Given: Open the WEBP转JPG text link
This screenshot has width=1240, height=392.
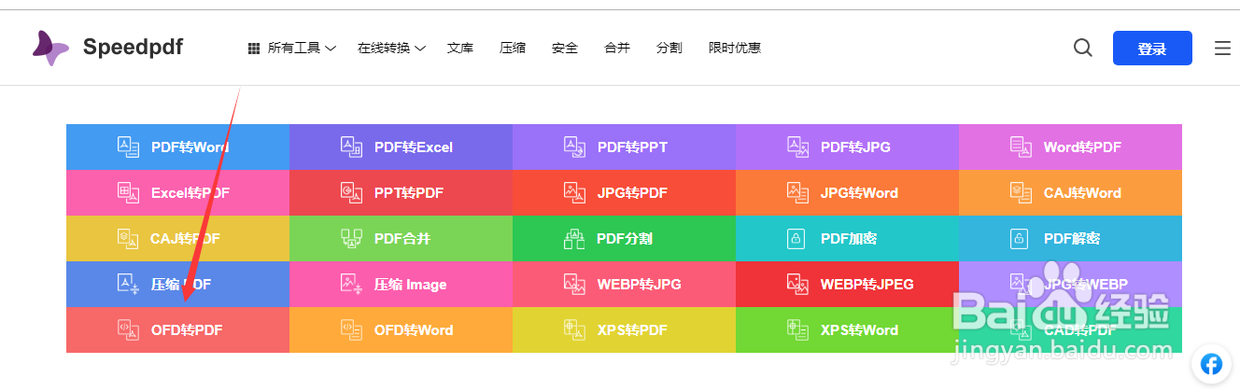Looking at the screenshot, I should coord(639,284).
